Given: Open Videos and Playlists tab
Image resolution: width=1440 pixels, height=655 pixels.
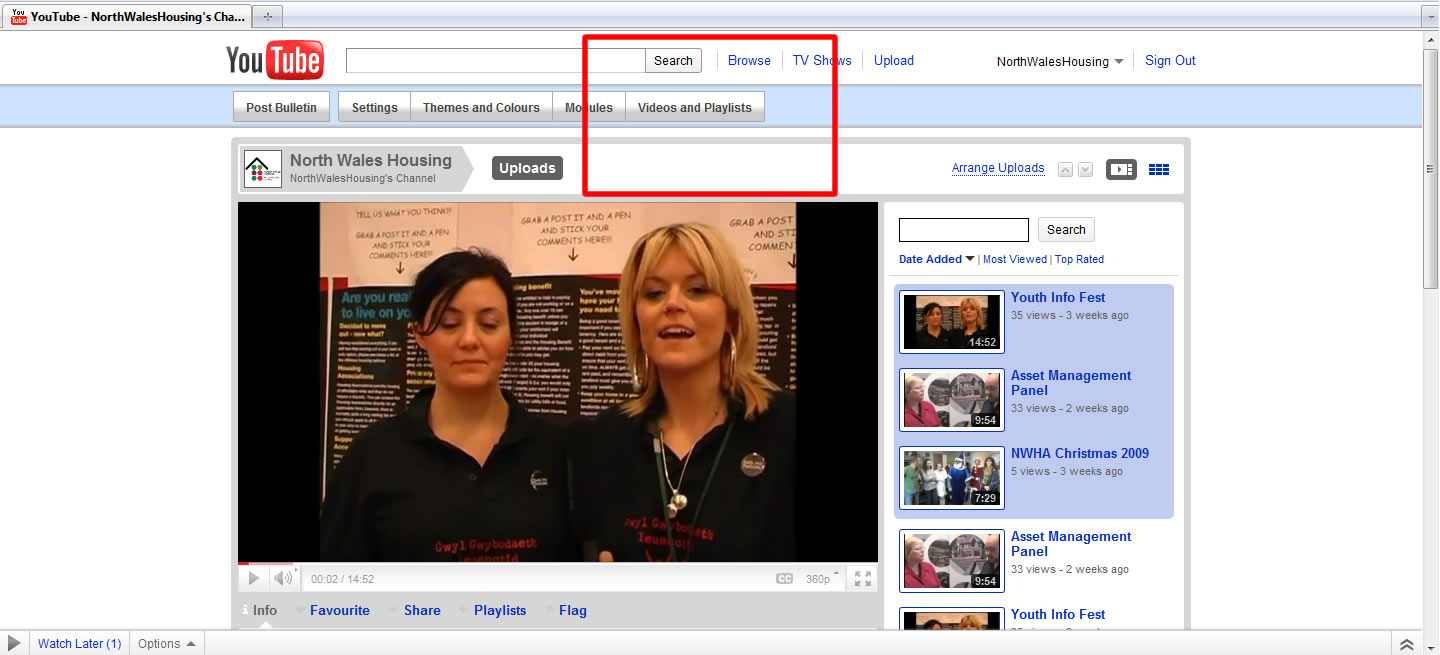Looking at the screenshot, I should click(695, 107).
